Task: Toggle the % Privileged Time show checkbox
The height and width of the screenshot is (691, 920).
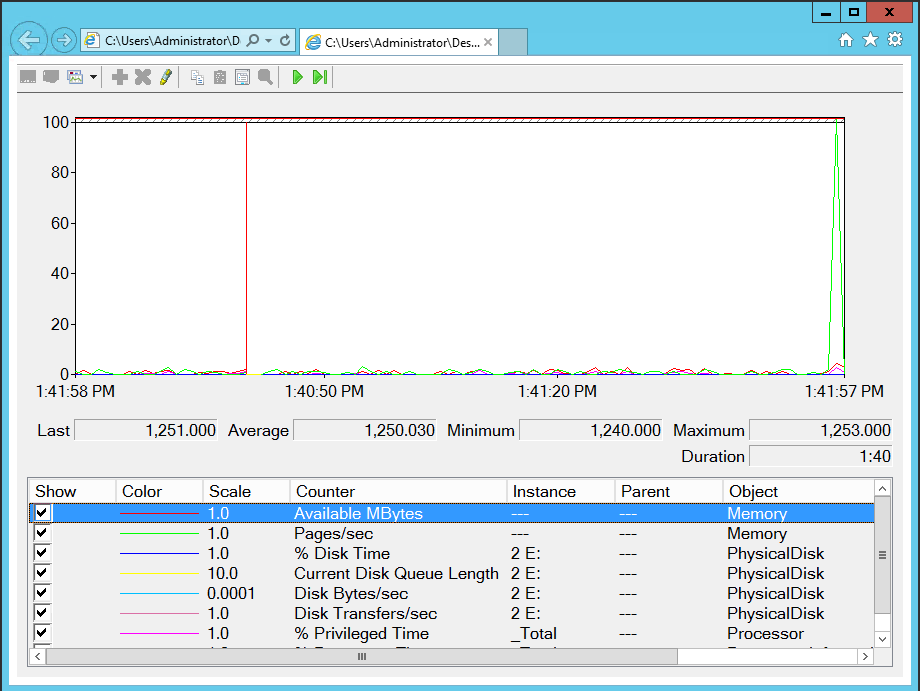Action: point(42,632)
